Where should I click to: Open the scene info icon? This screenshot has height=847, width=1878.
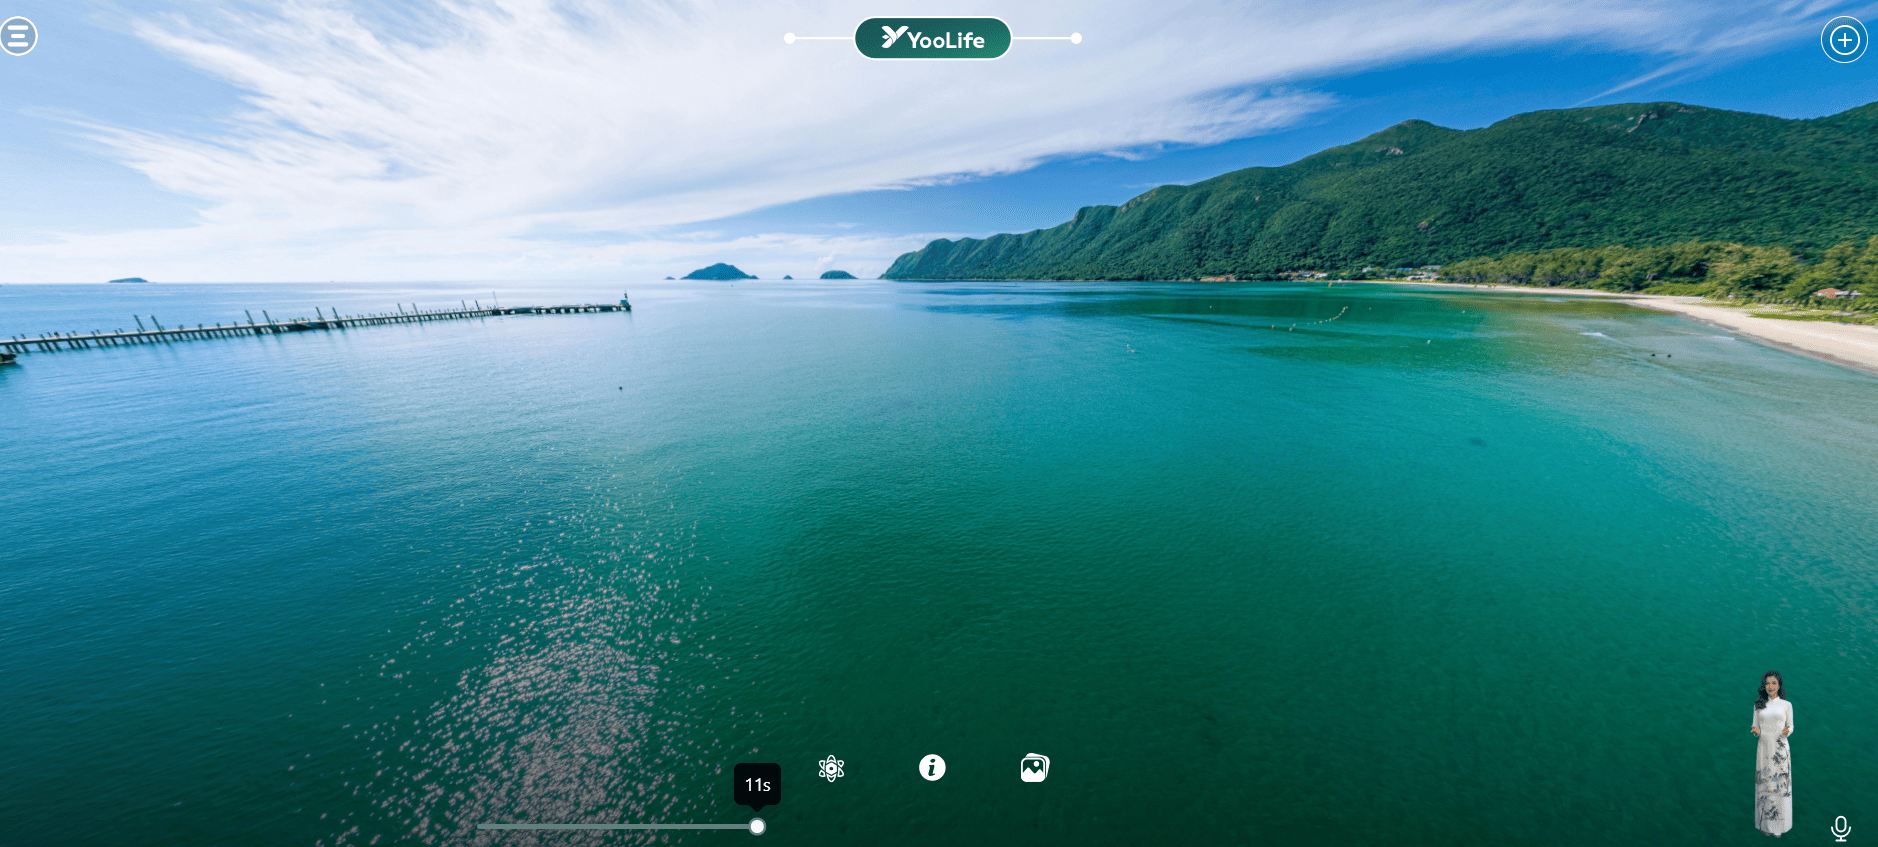932,767
